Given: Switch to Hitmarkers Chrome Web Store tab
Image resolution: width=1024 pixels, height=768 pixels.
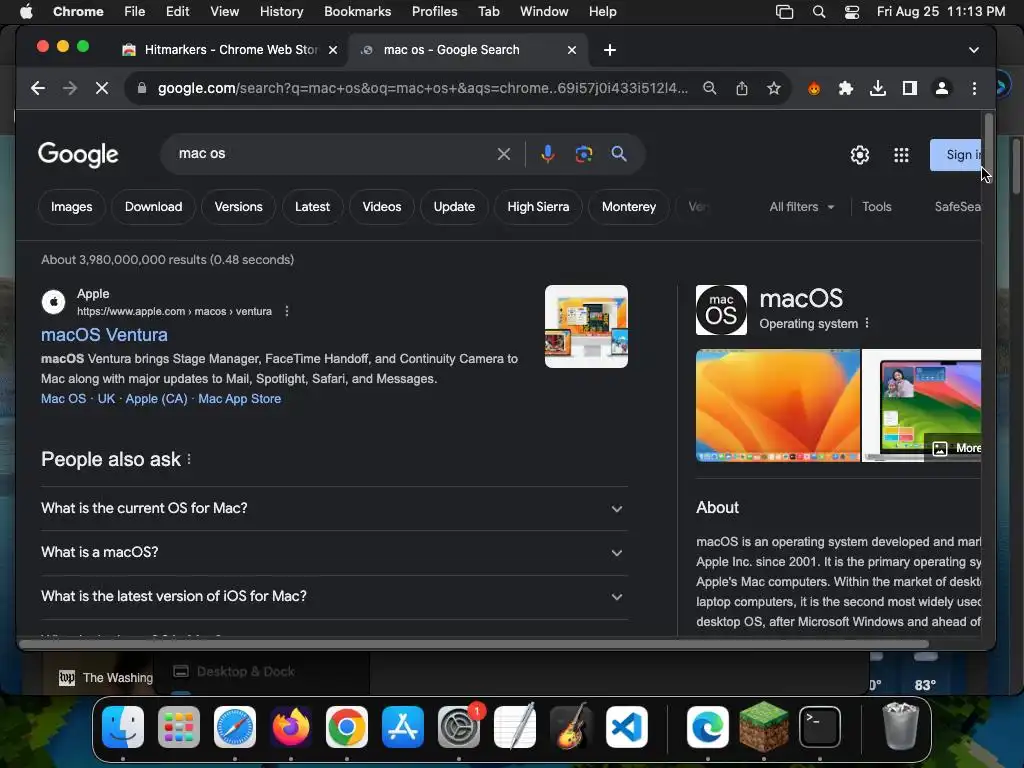Looking at the screenshot, I should pos(229,50).
